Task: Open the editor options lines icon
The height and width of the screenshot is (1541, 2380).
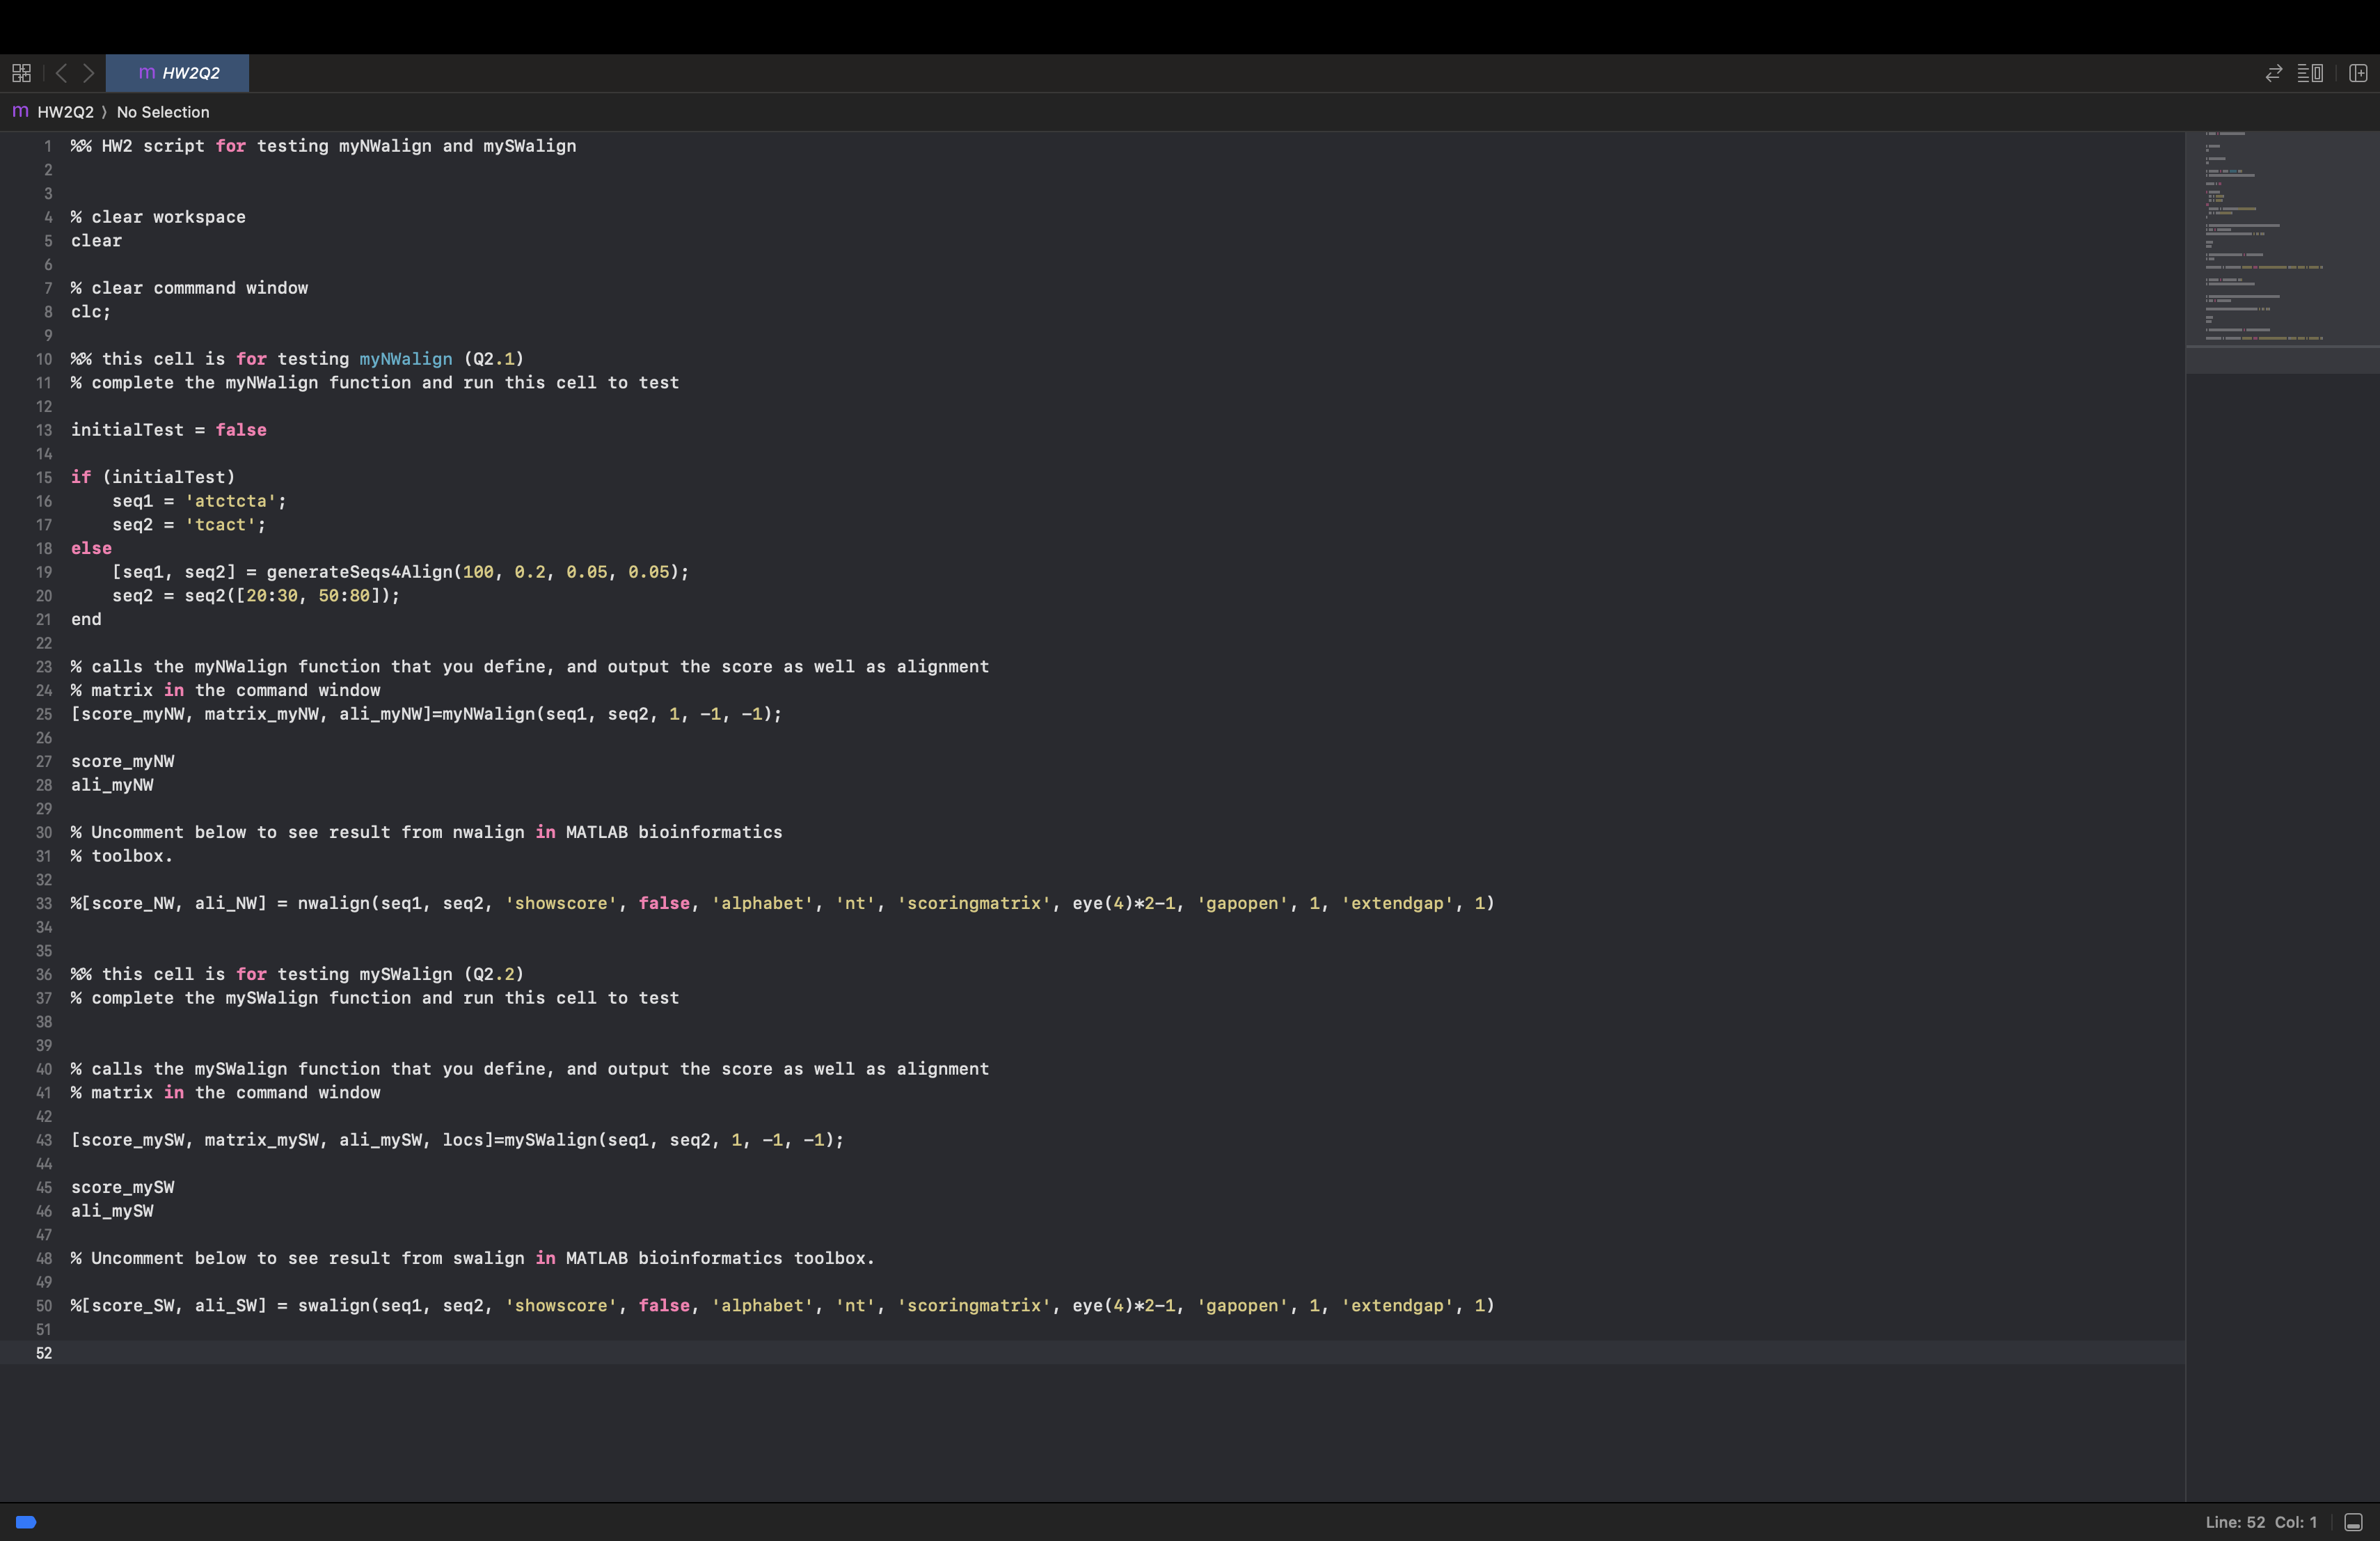Action: click(x=2309, y=73)
